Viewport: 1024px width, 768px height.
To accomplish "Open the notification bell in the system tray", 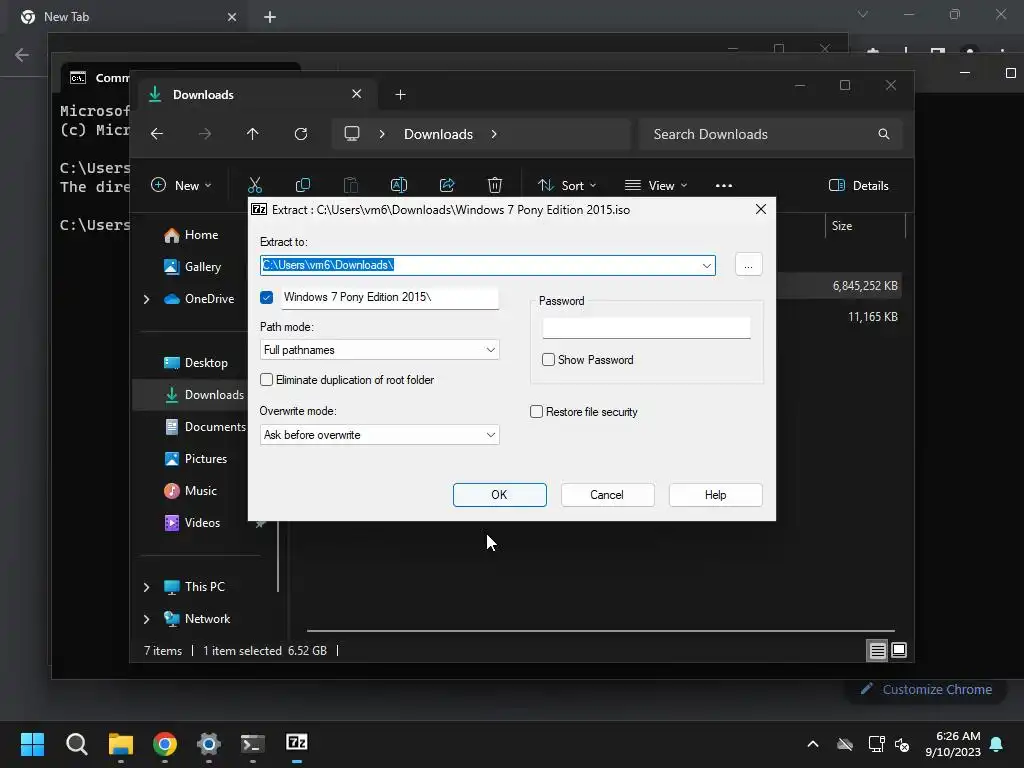I will pos(997,744).
